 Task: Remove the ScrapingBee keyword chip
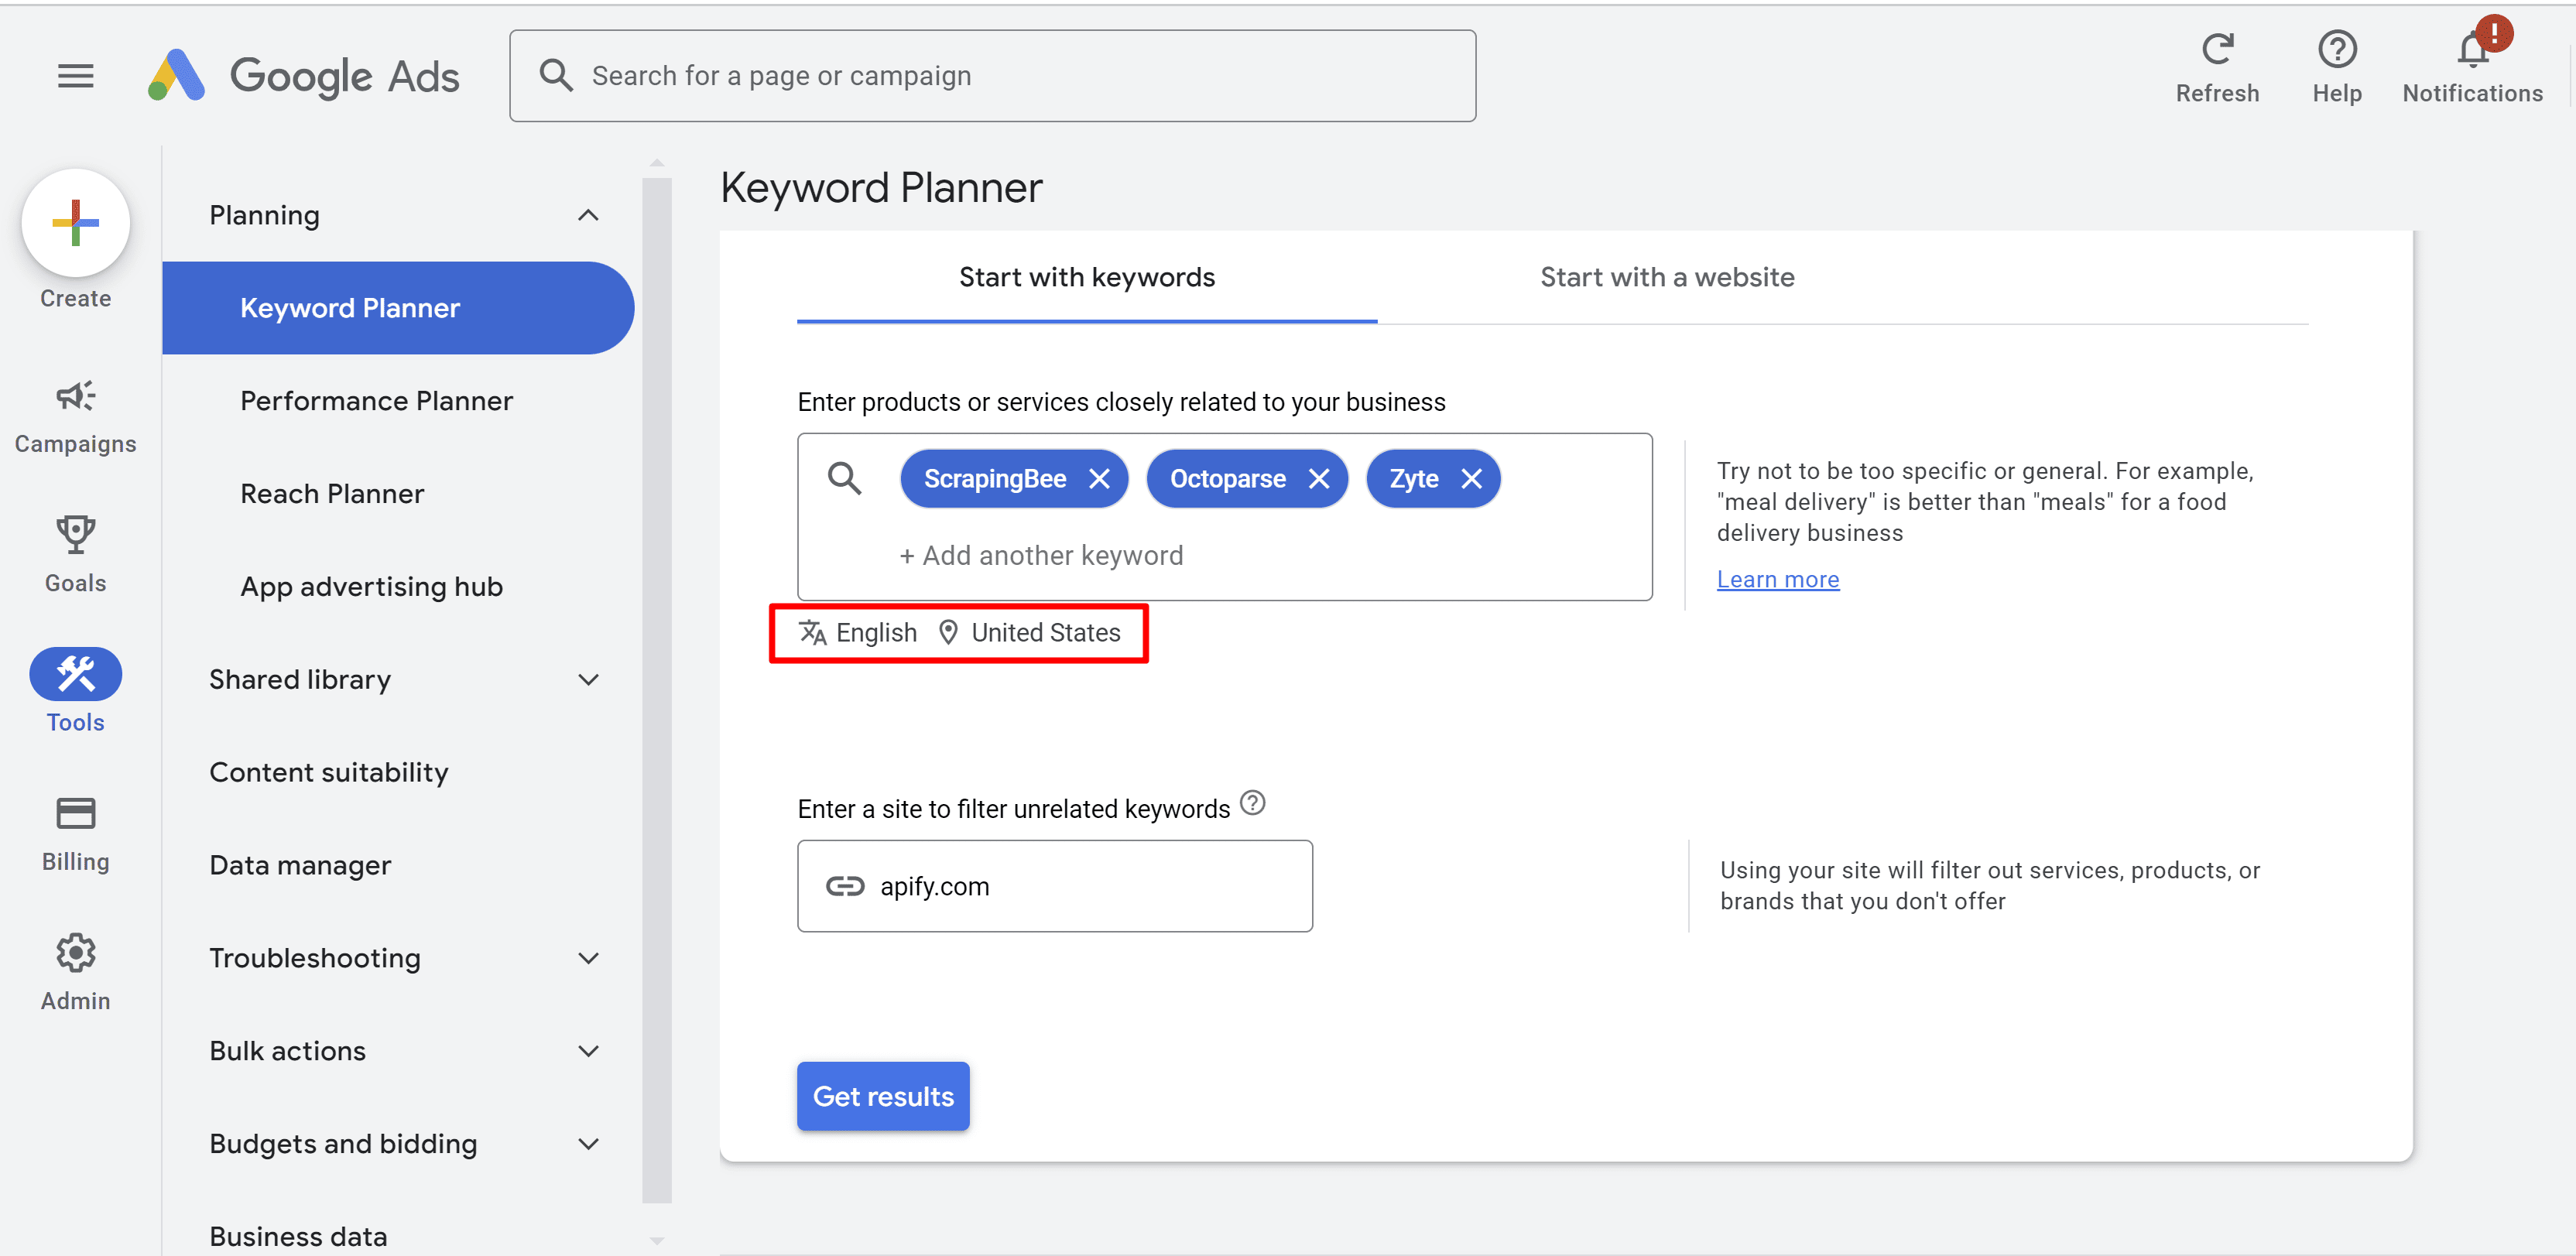[1099, 478]
